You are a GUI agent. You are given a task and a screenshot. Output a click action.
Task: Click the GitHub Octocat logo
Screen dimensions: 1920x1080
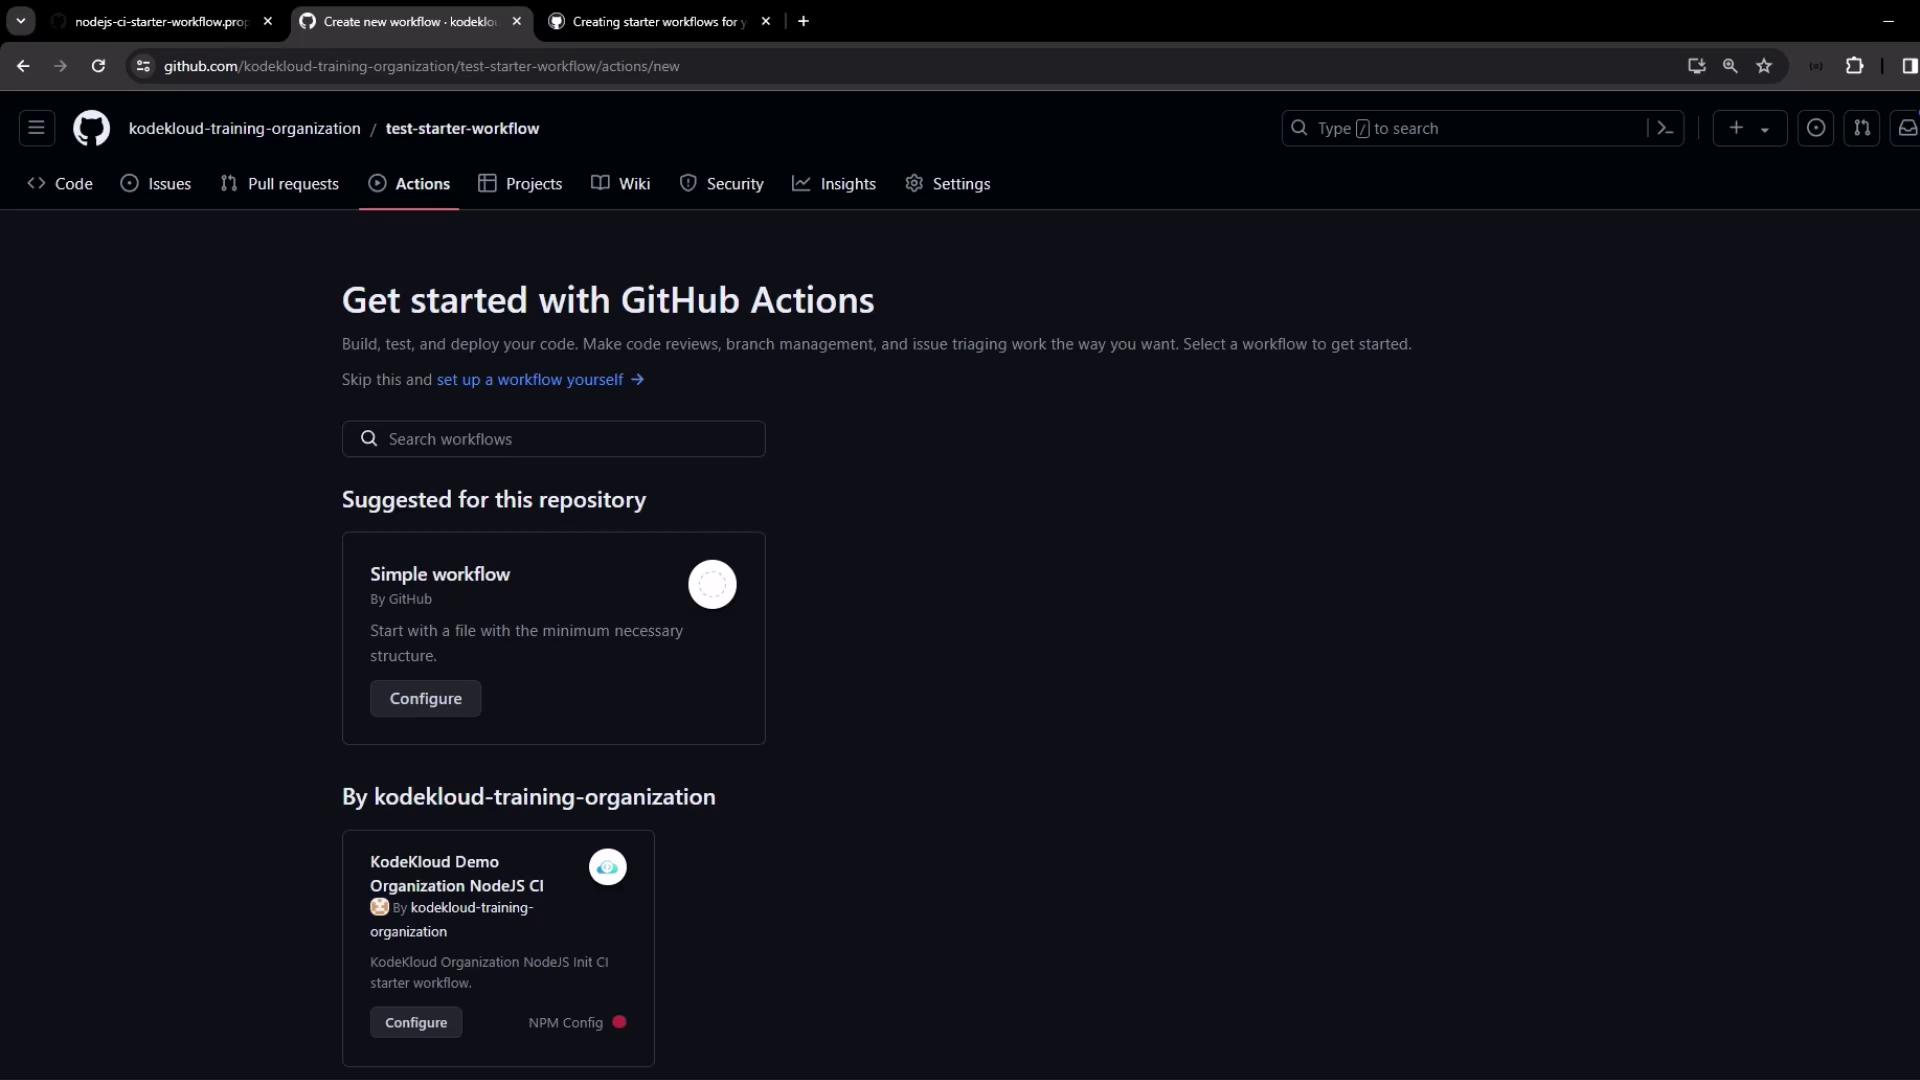(91, 128)
